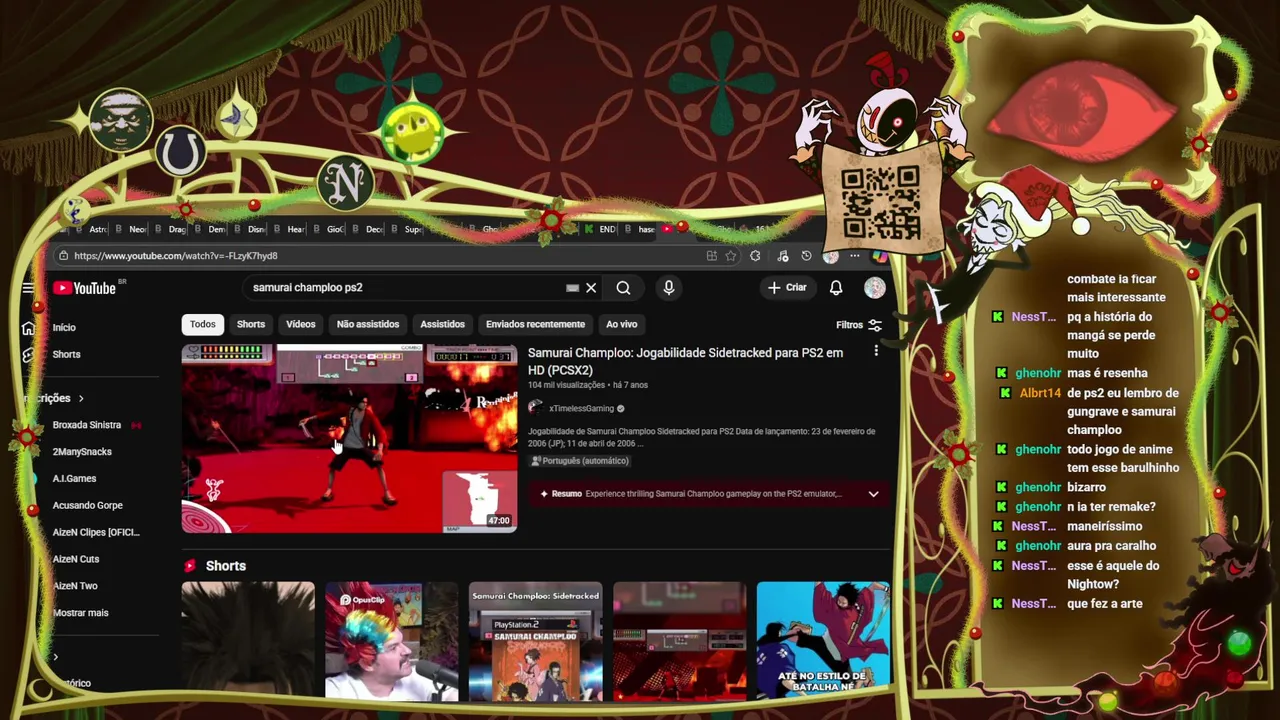The height and width of the screenshot is (720, 1280).
Task: Bookmark the page with the star icon
Action: [x=731, y=256]
